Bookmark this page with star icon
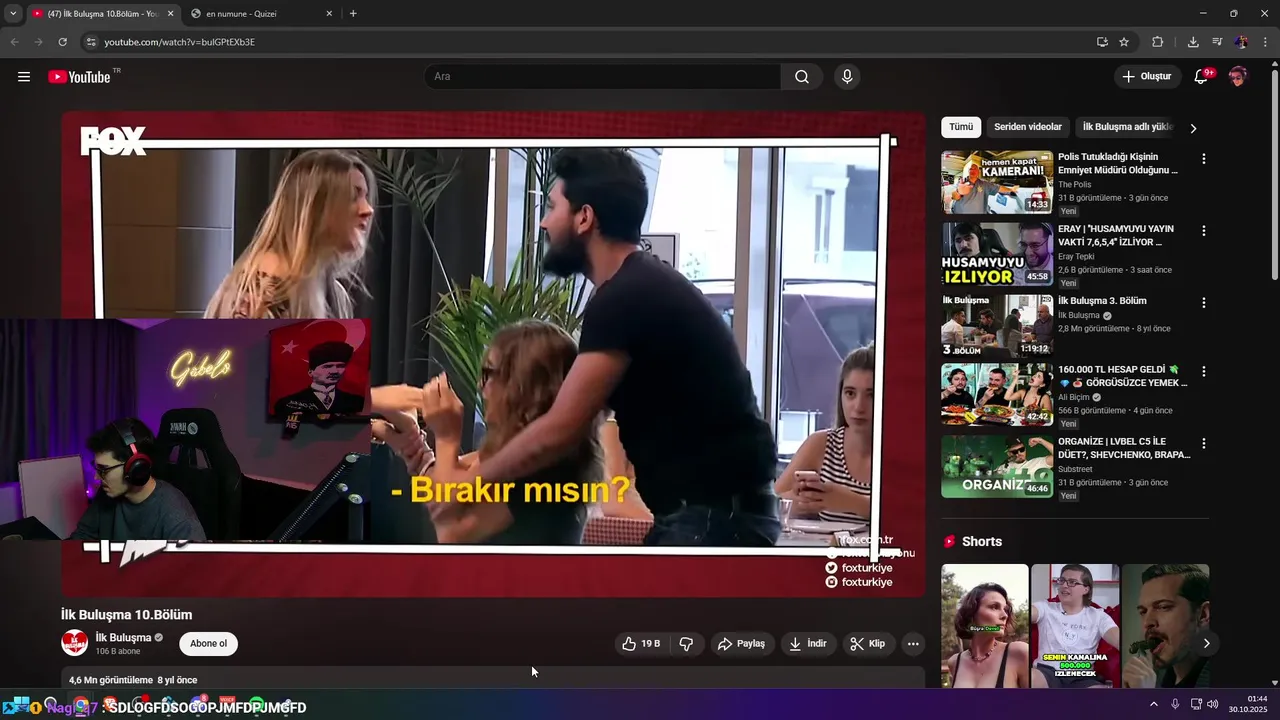Viewport: 1280px width, 720px height. [x=1124, y=42]
